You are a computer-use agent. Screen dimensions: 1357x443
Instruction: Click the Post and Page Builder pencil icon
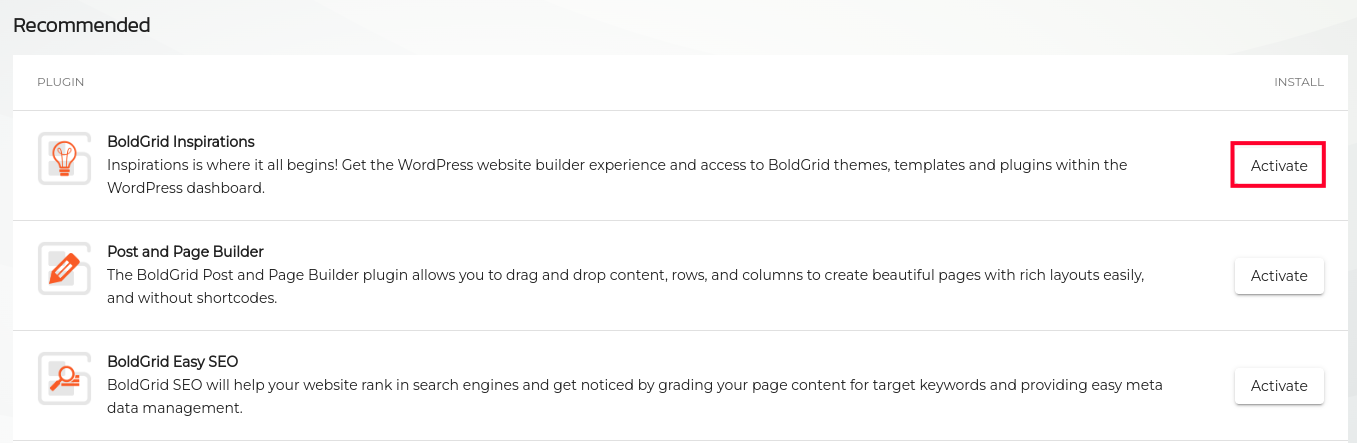[x=64, y=268]
